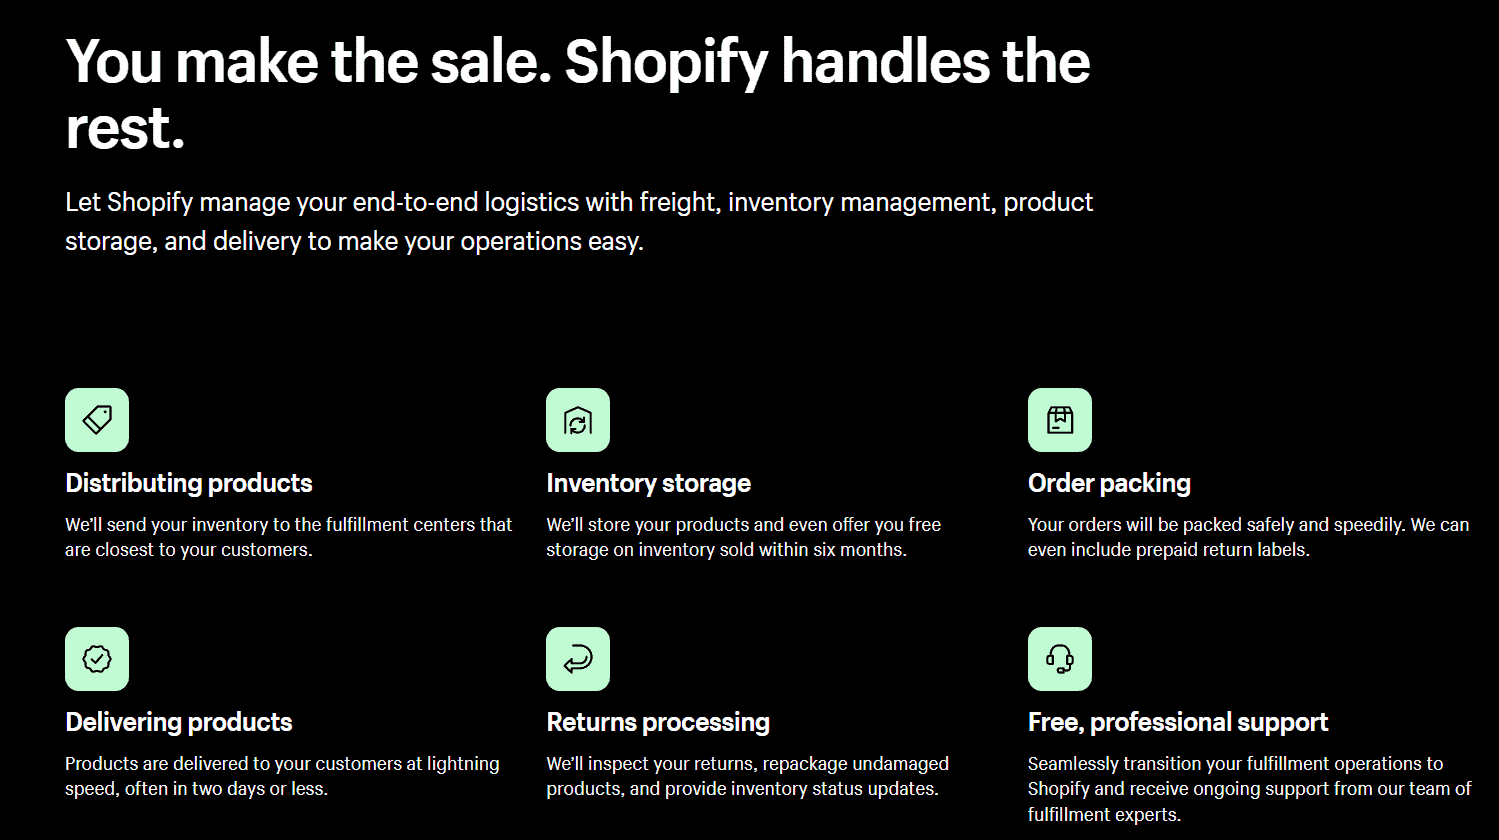Click the text about fulfillment experts support

[x=1250, y=789]
